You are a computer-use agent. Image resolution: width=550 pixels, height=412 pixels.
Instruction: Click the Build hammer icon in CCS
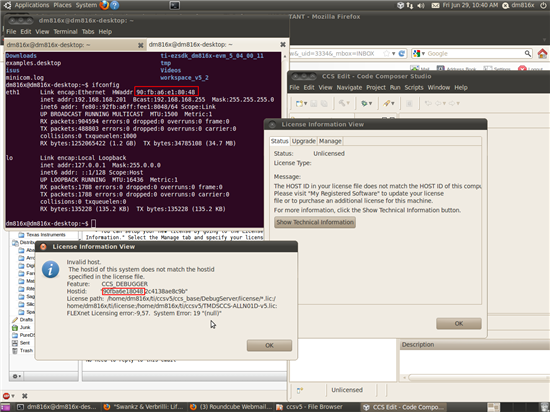[342, 103]
